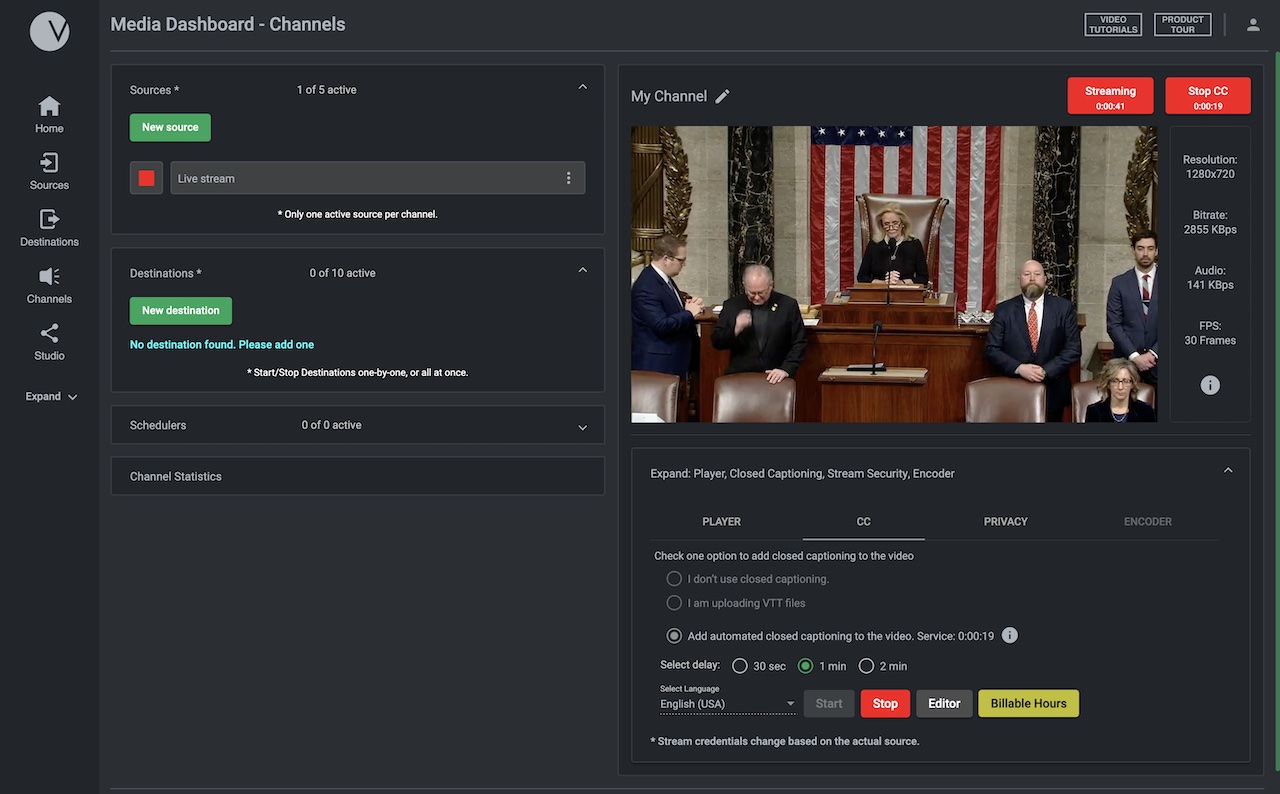Expand the Schedulers section

(582, 424)
